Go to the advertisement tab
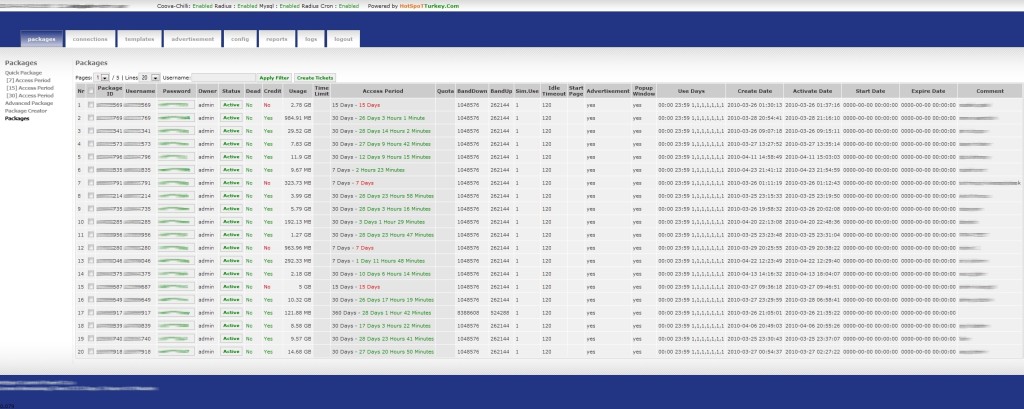 (193, 39)
